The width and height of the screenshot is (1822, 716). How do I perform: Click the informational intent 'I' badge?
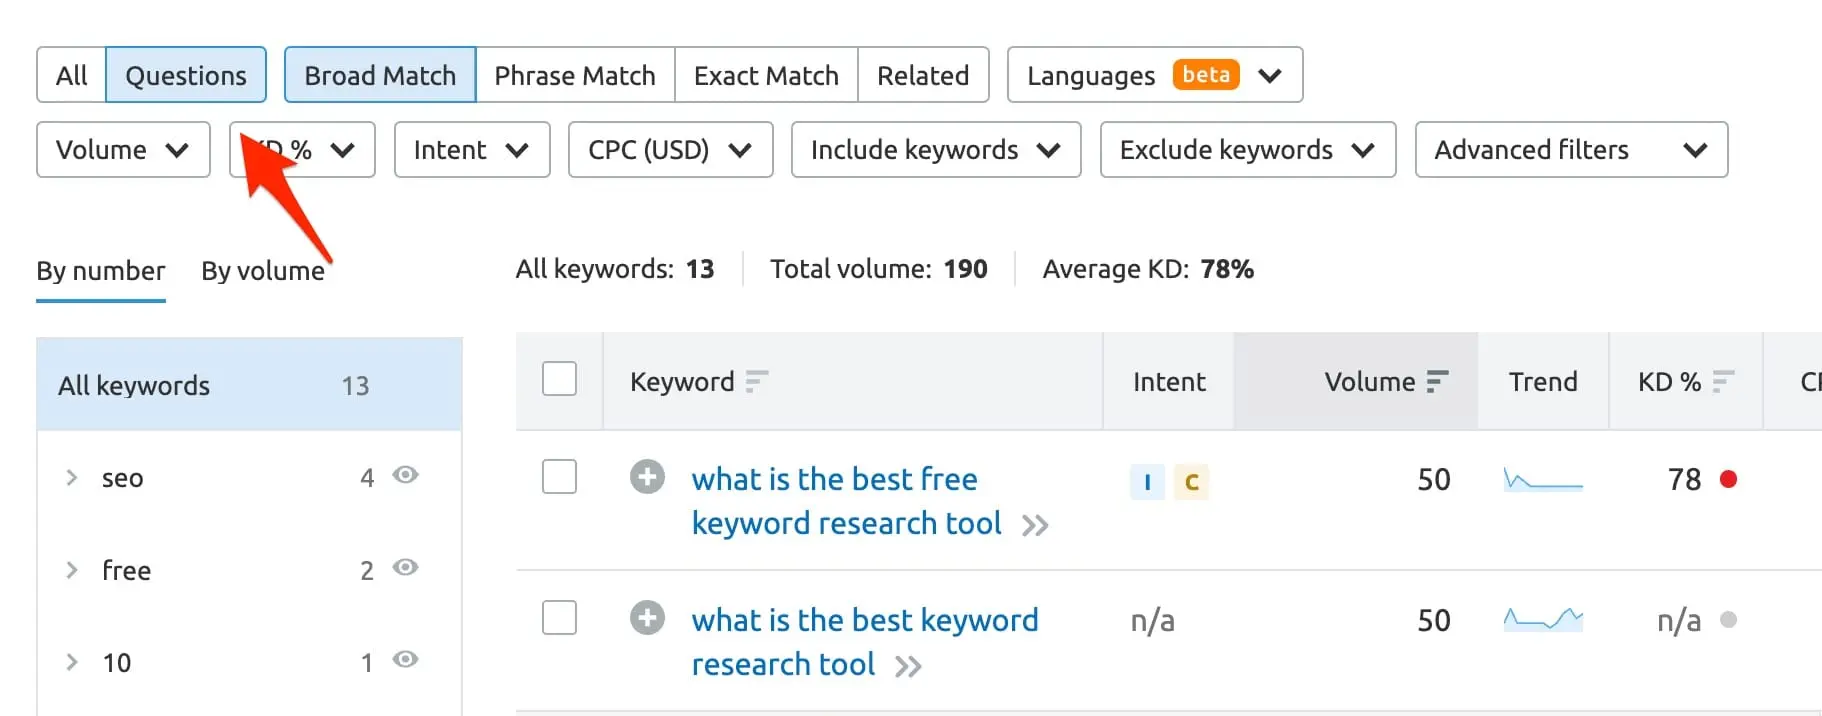(1147, 483)
